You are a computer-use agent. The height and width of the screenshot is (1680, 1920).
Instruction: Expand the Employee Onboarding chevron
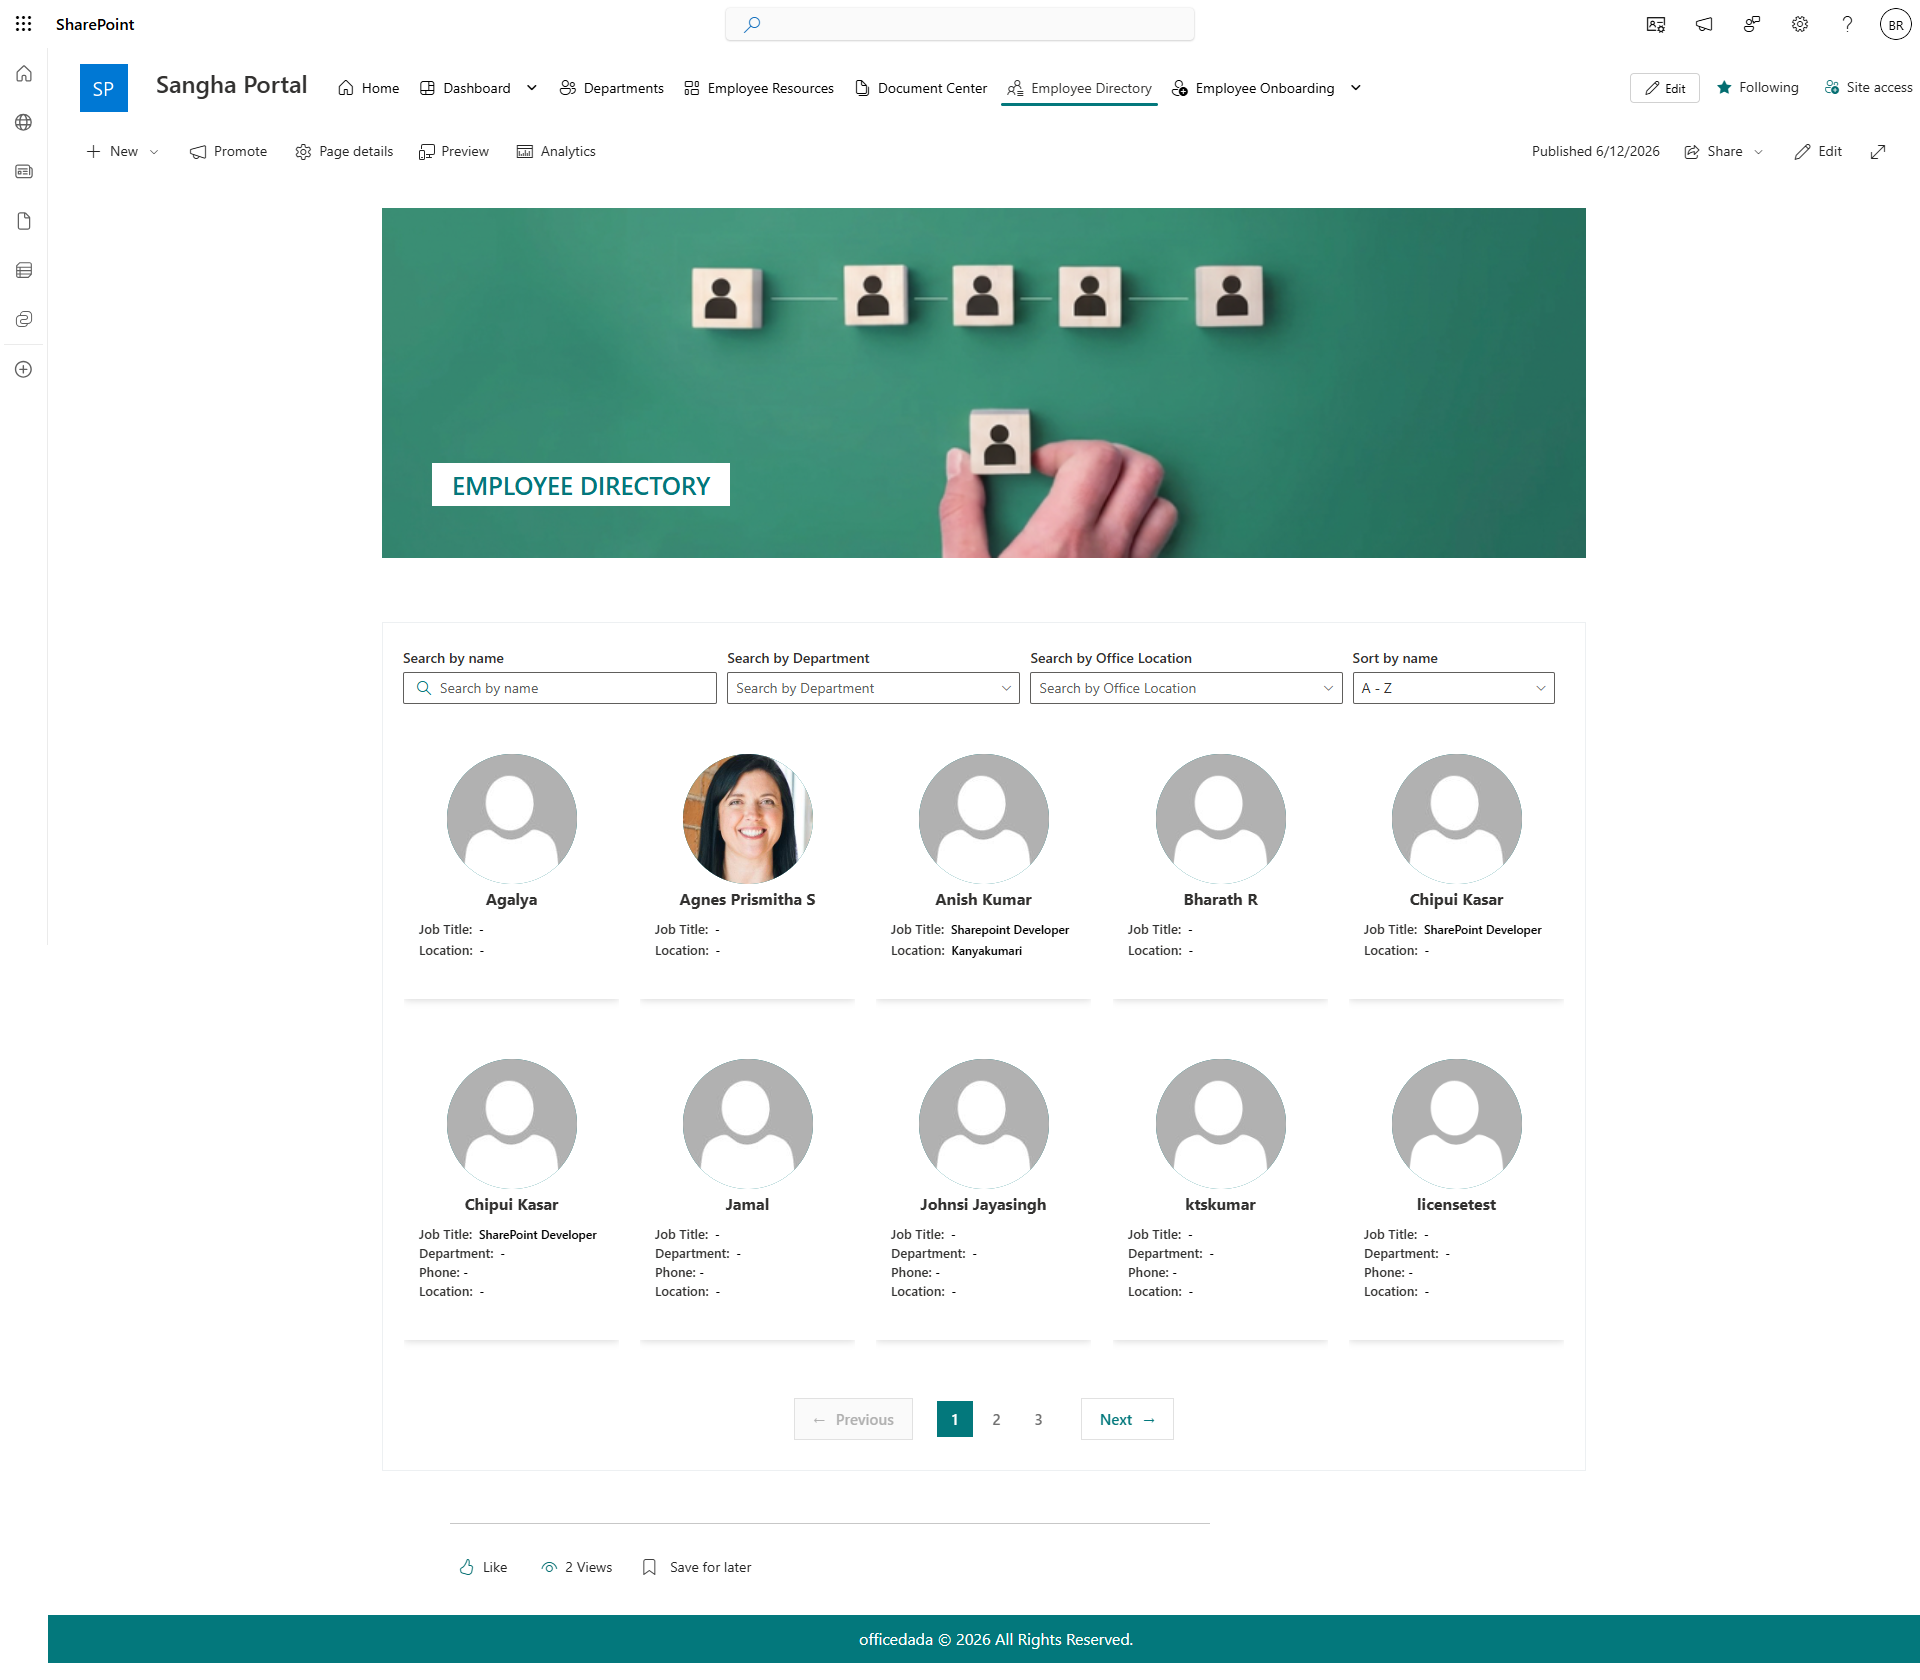coord(1356,88)
